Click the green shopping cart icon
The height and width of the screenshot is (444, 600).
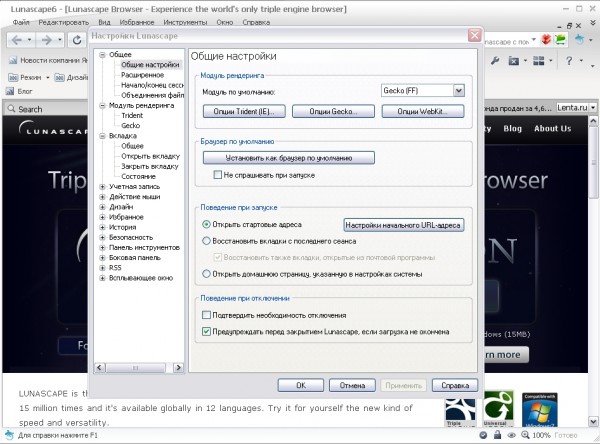tap(561, 39)
